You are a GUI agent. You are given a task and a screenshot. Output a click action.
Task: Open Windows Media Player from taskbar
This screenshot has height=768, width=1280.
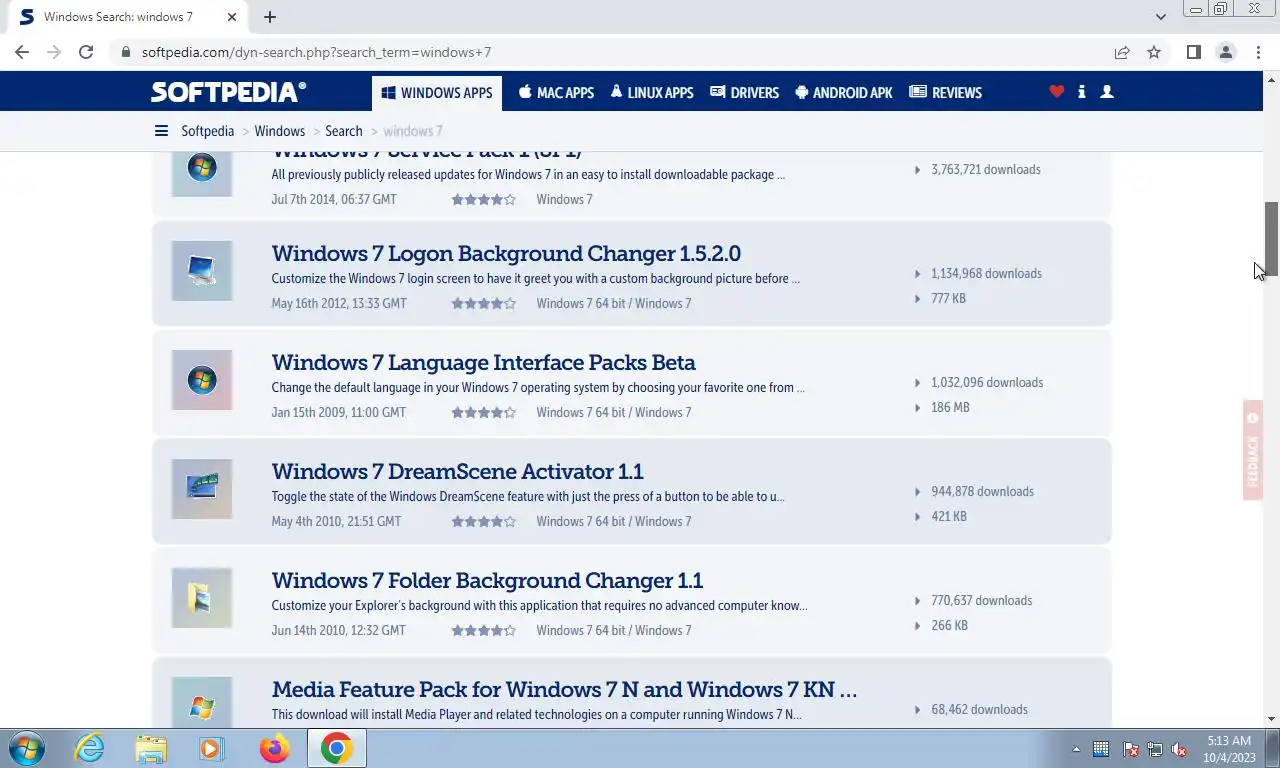[211, 748]
